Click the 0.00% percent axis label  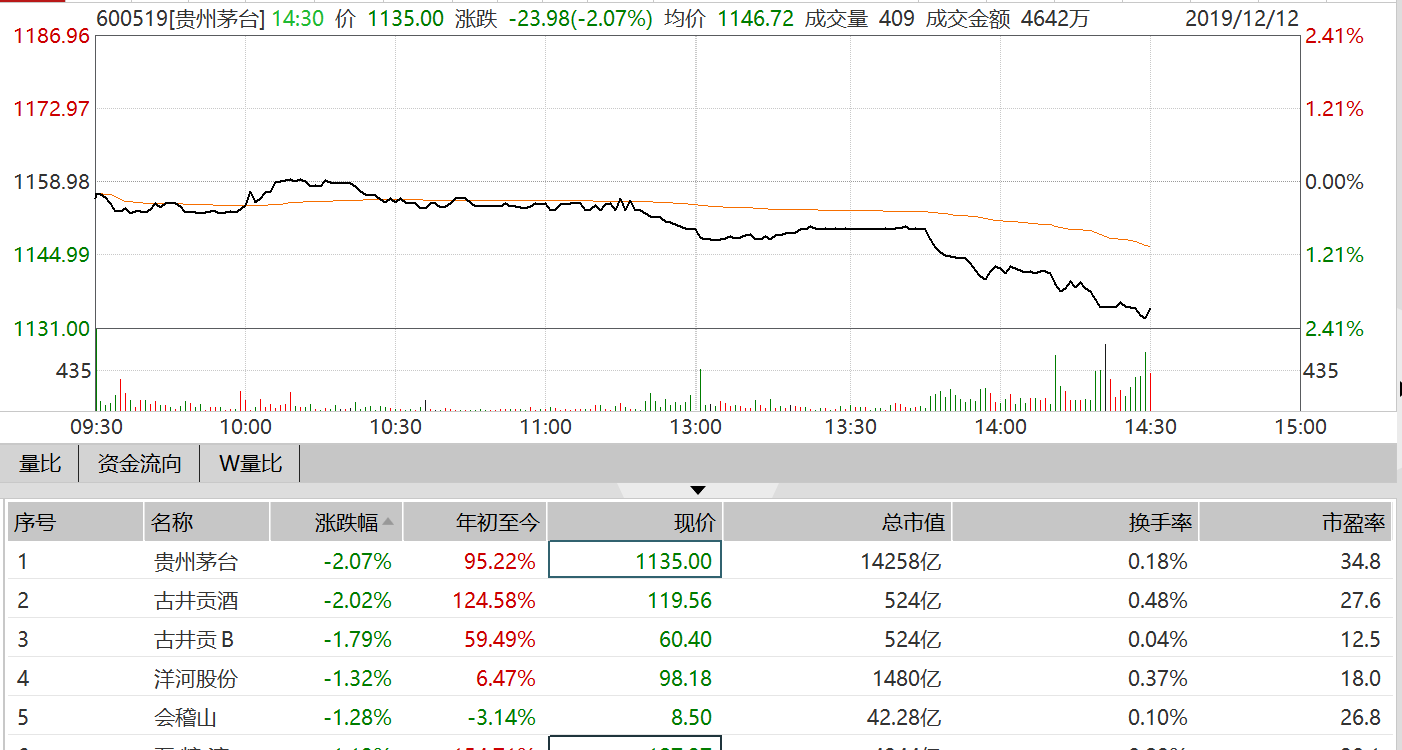click(x=1335, y=182)
